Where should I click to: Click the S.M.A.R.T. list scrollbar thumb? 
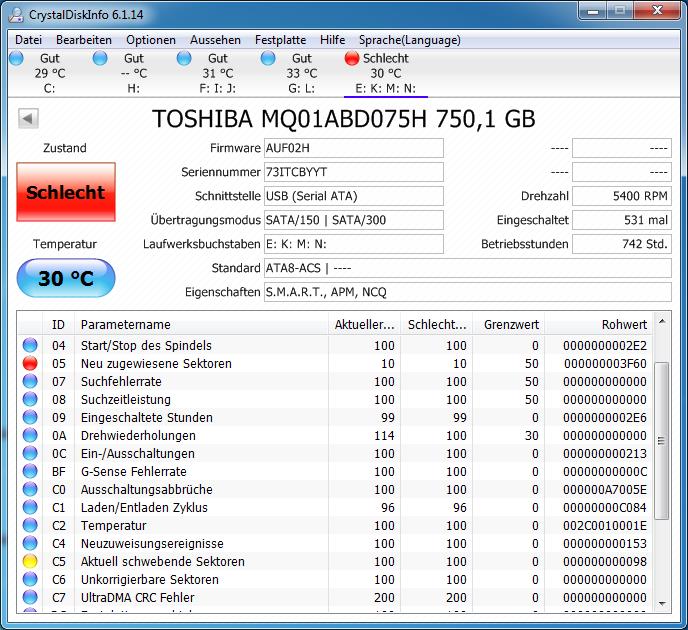pyautogui.click(x=661, y=440)
